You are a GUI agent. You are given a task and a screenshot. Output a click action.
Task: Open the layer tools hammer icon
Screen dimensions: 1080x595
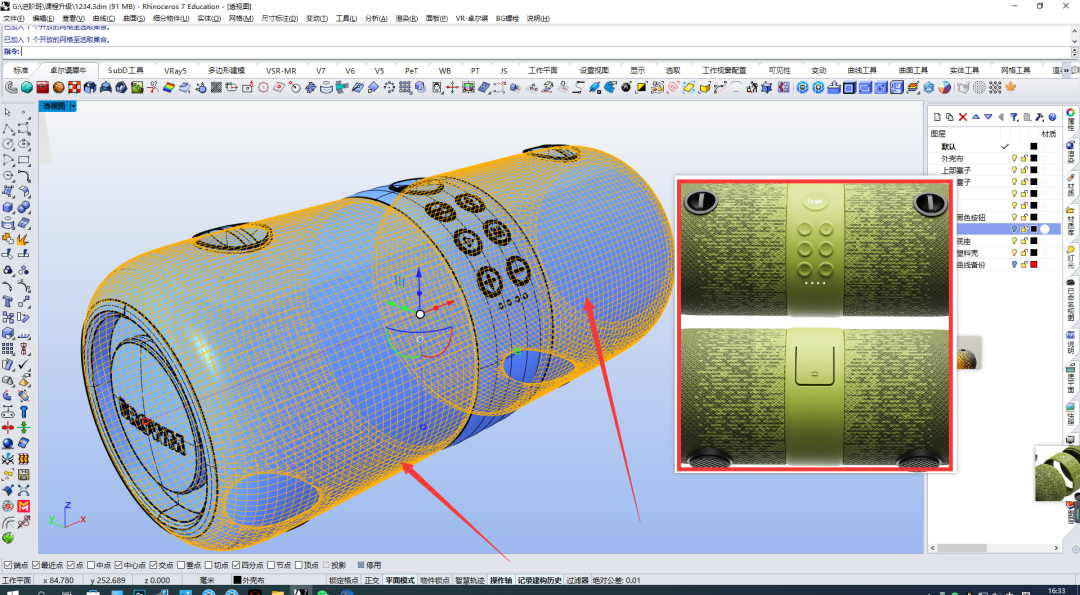point(1039,117)
